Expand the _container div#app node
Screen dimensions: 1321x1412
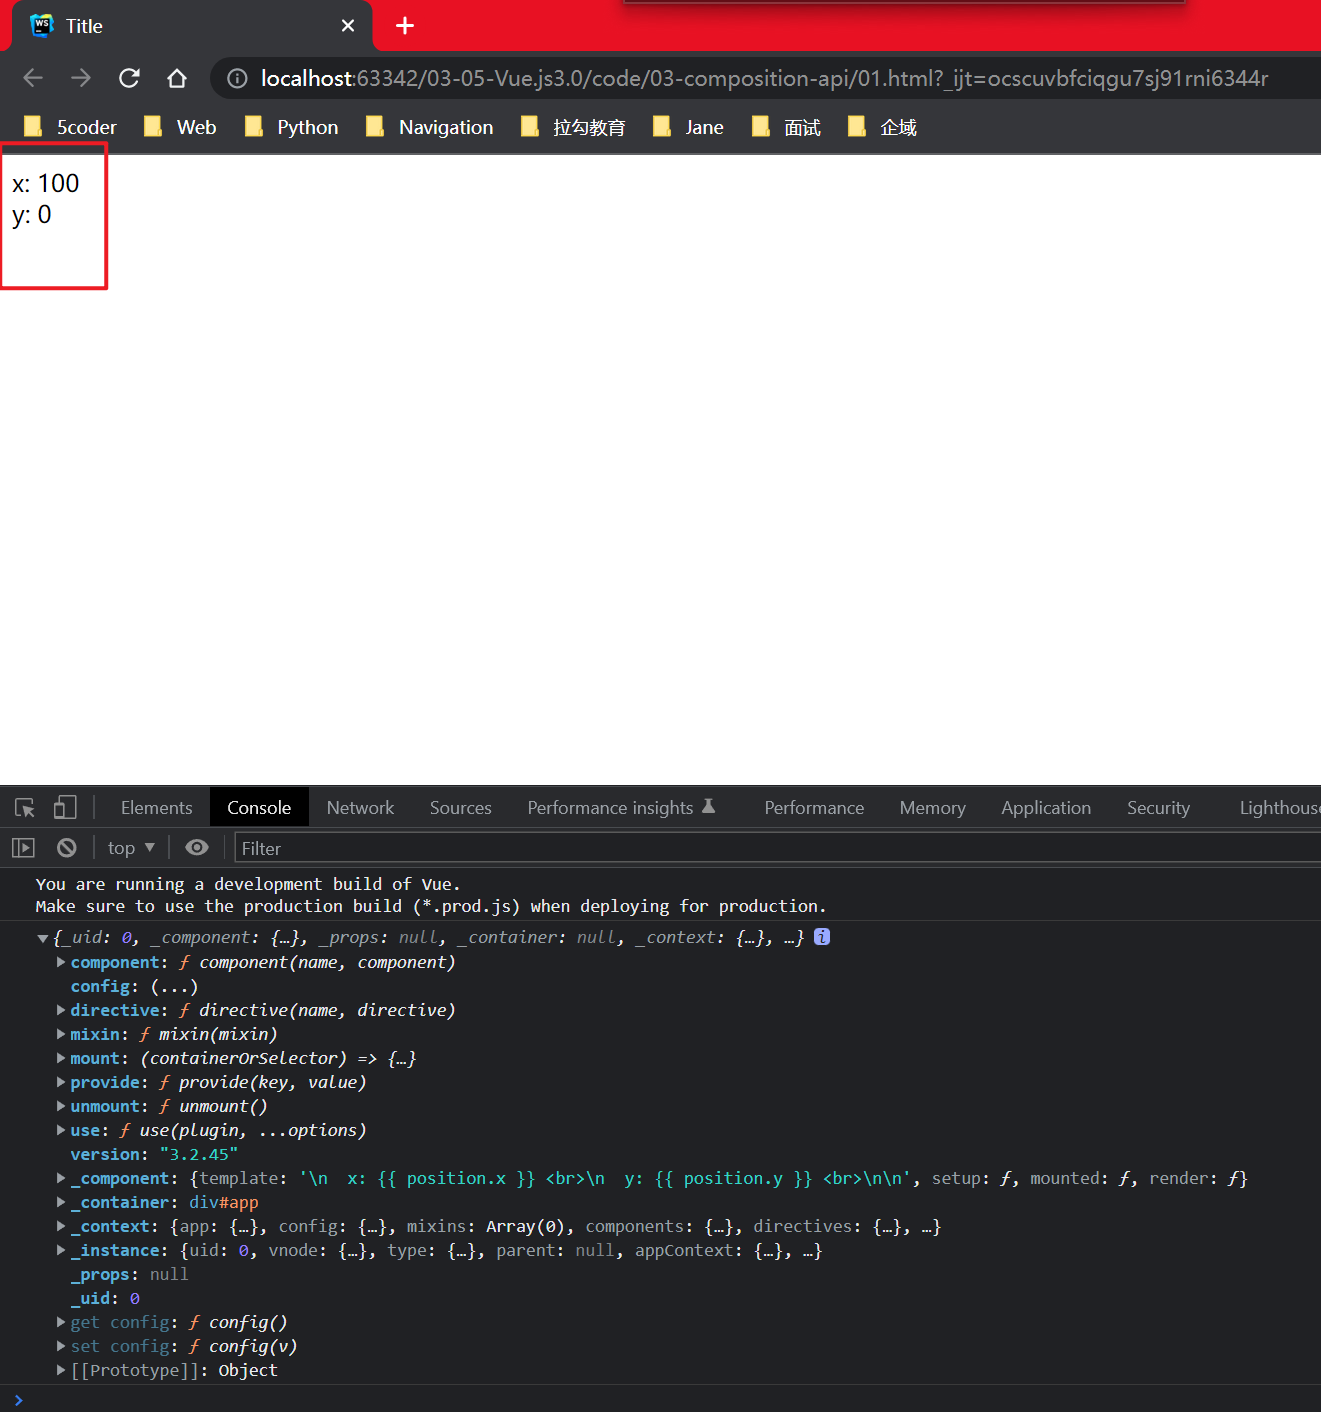(x=61, y=1202)
